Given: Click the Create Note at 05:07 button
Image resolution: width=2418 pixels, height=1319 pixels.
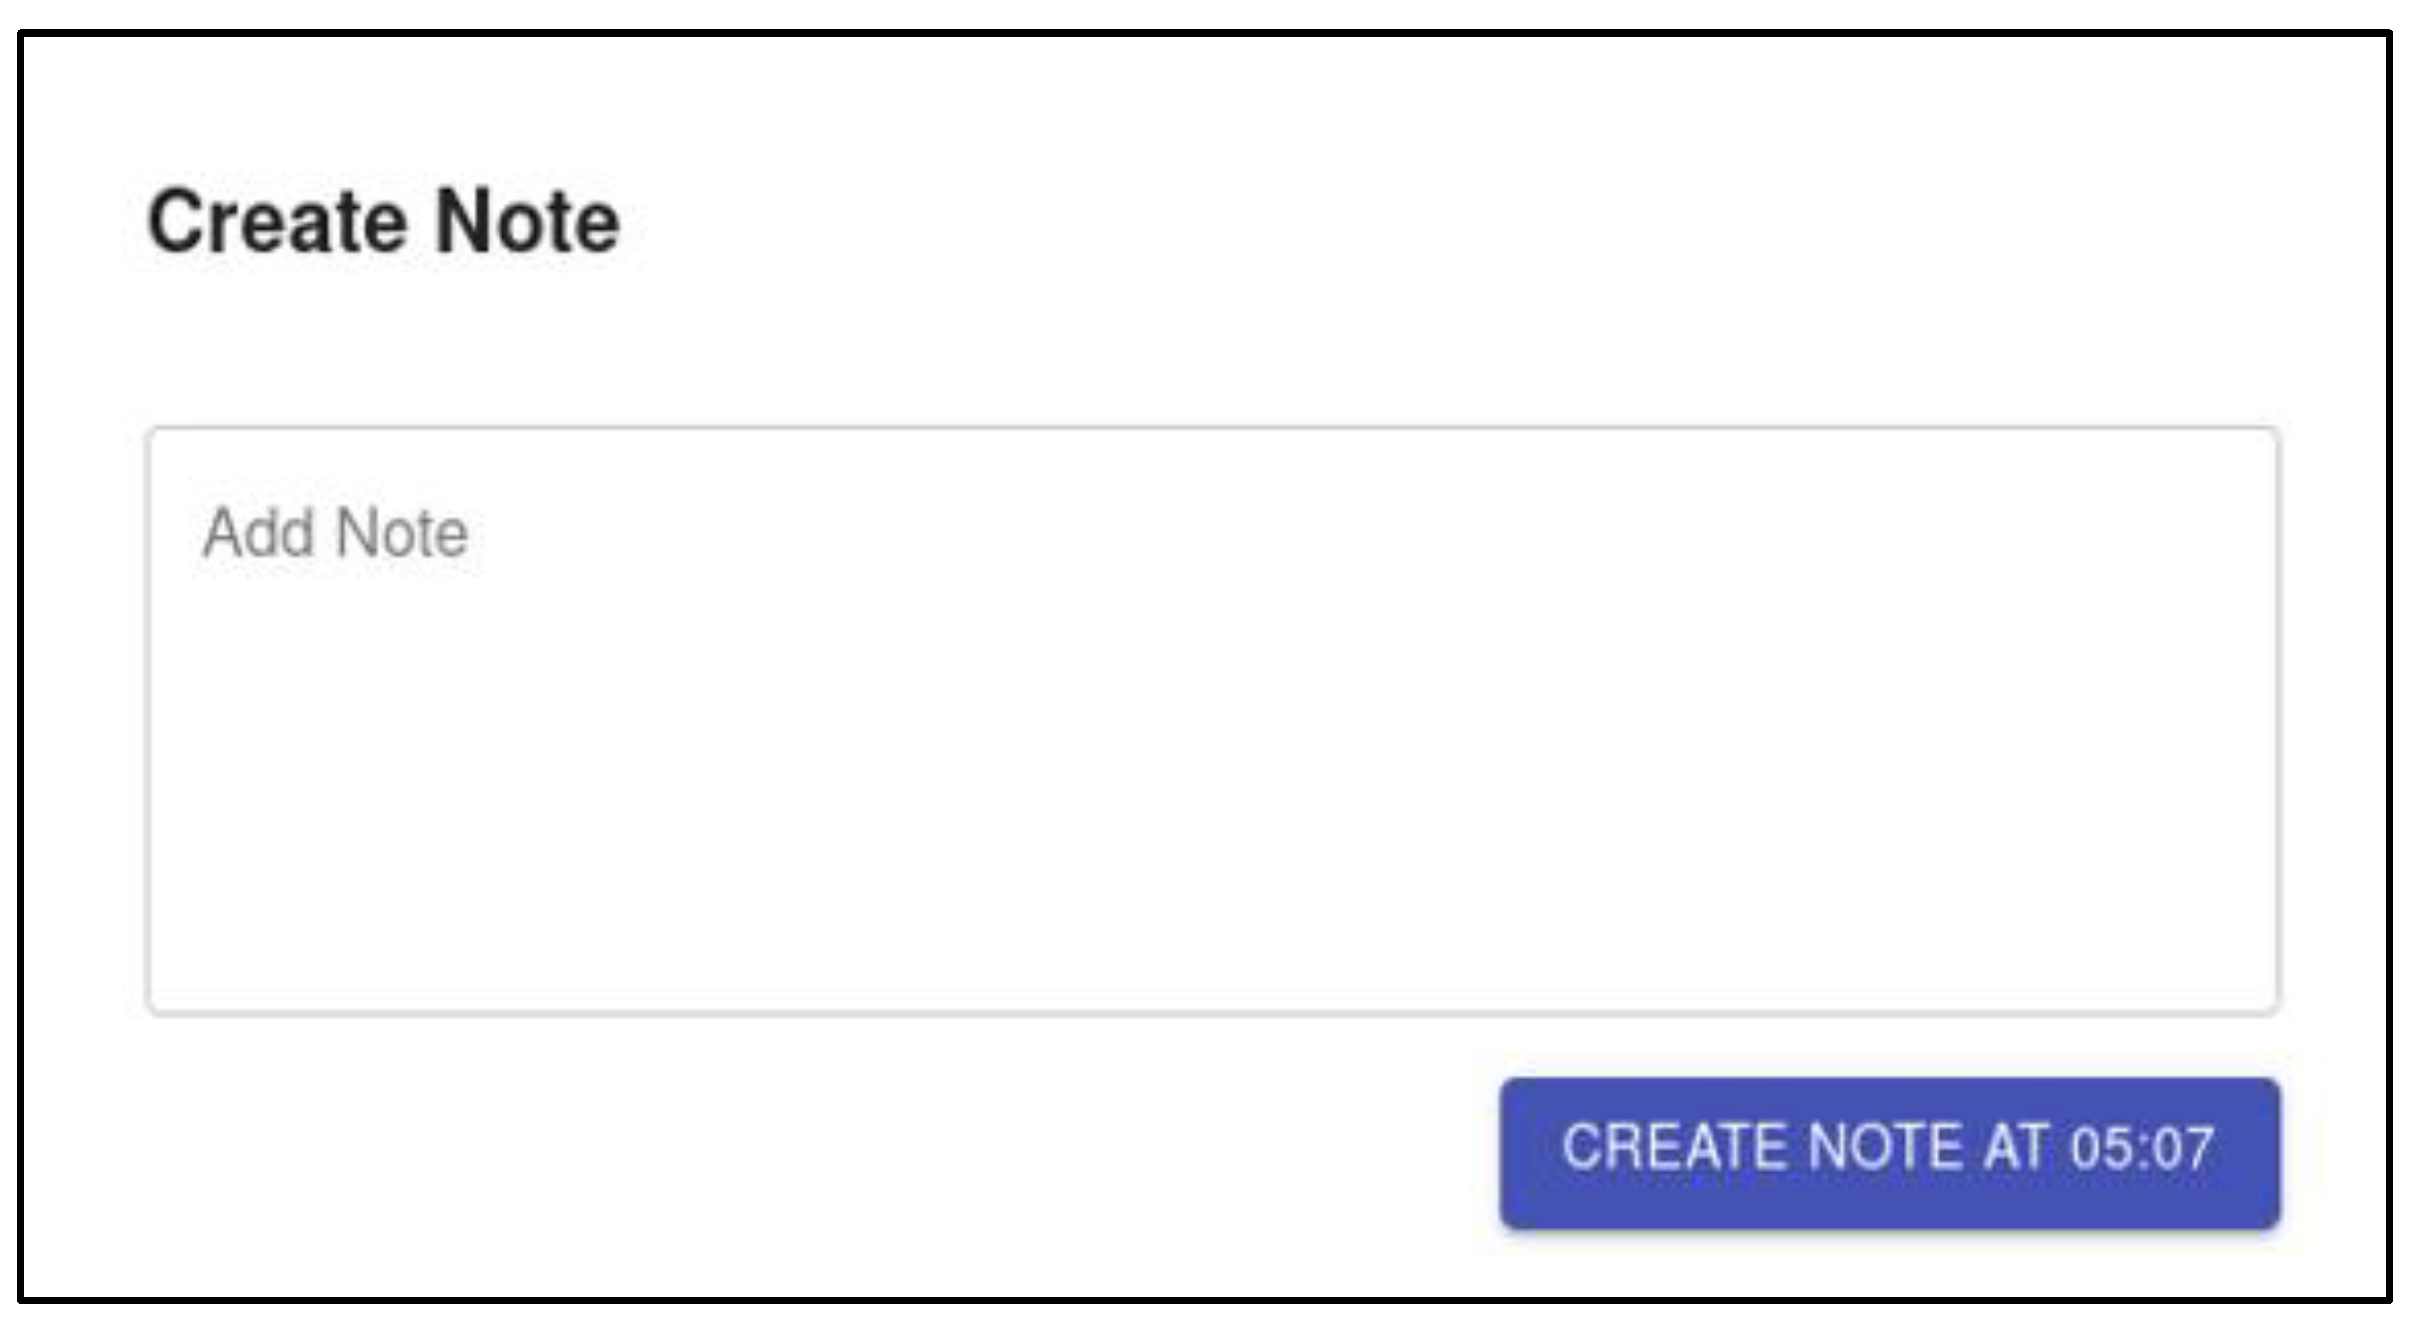Looking at the screenshot, I should (x=1889, y=1153).
